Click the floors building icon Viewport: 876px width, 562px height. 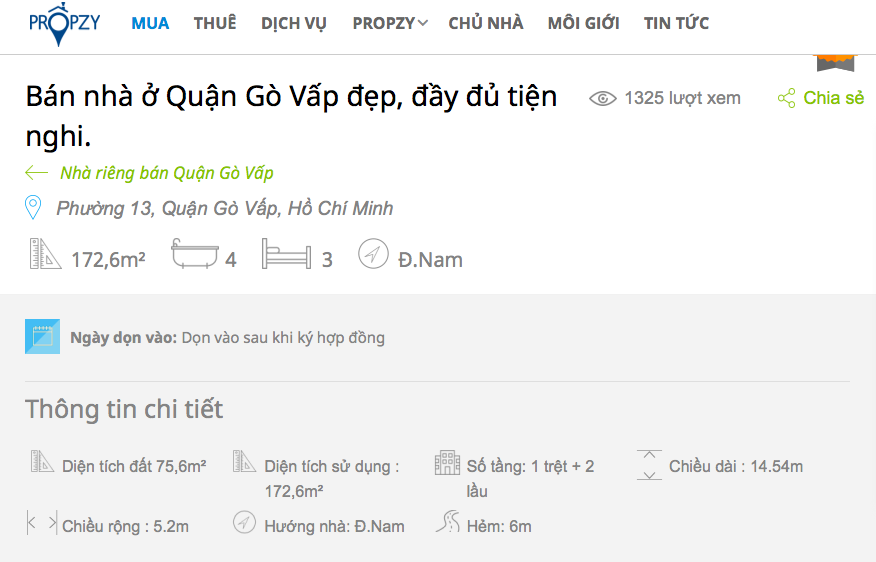click(447, 463)
